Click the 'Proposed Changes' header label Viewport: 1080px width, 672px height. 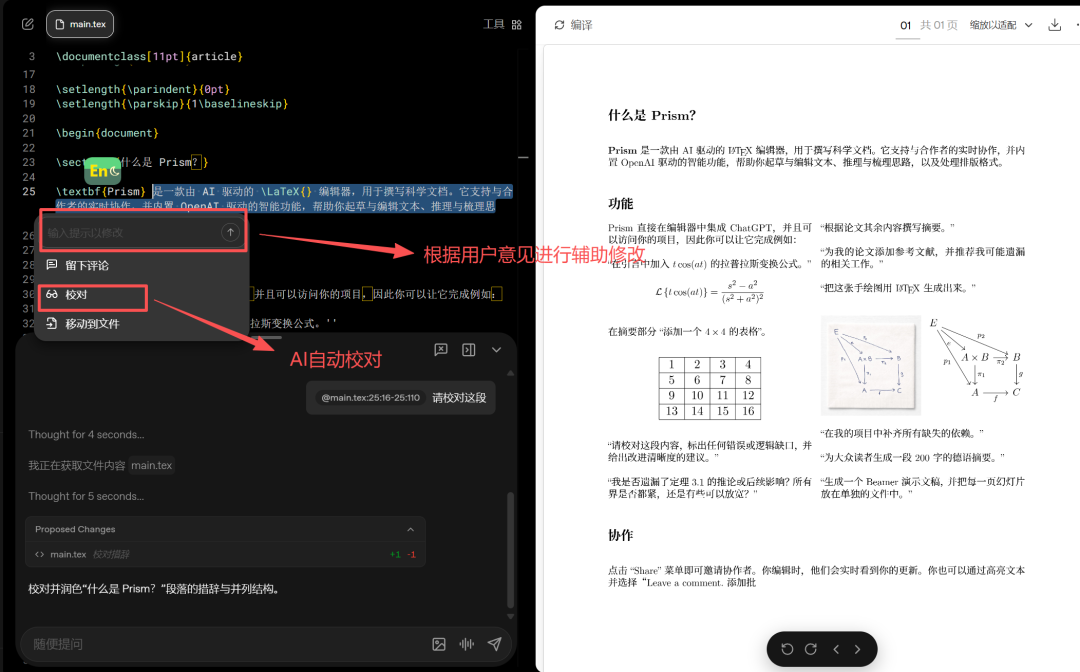[75, 529]
